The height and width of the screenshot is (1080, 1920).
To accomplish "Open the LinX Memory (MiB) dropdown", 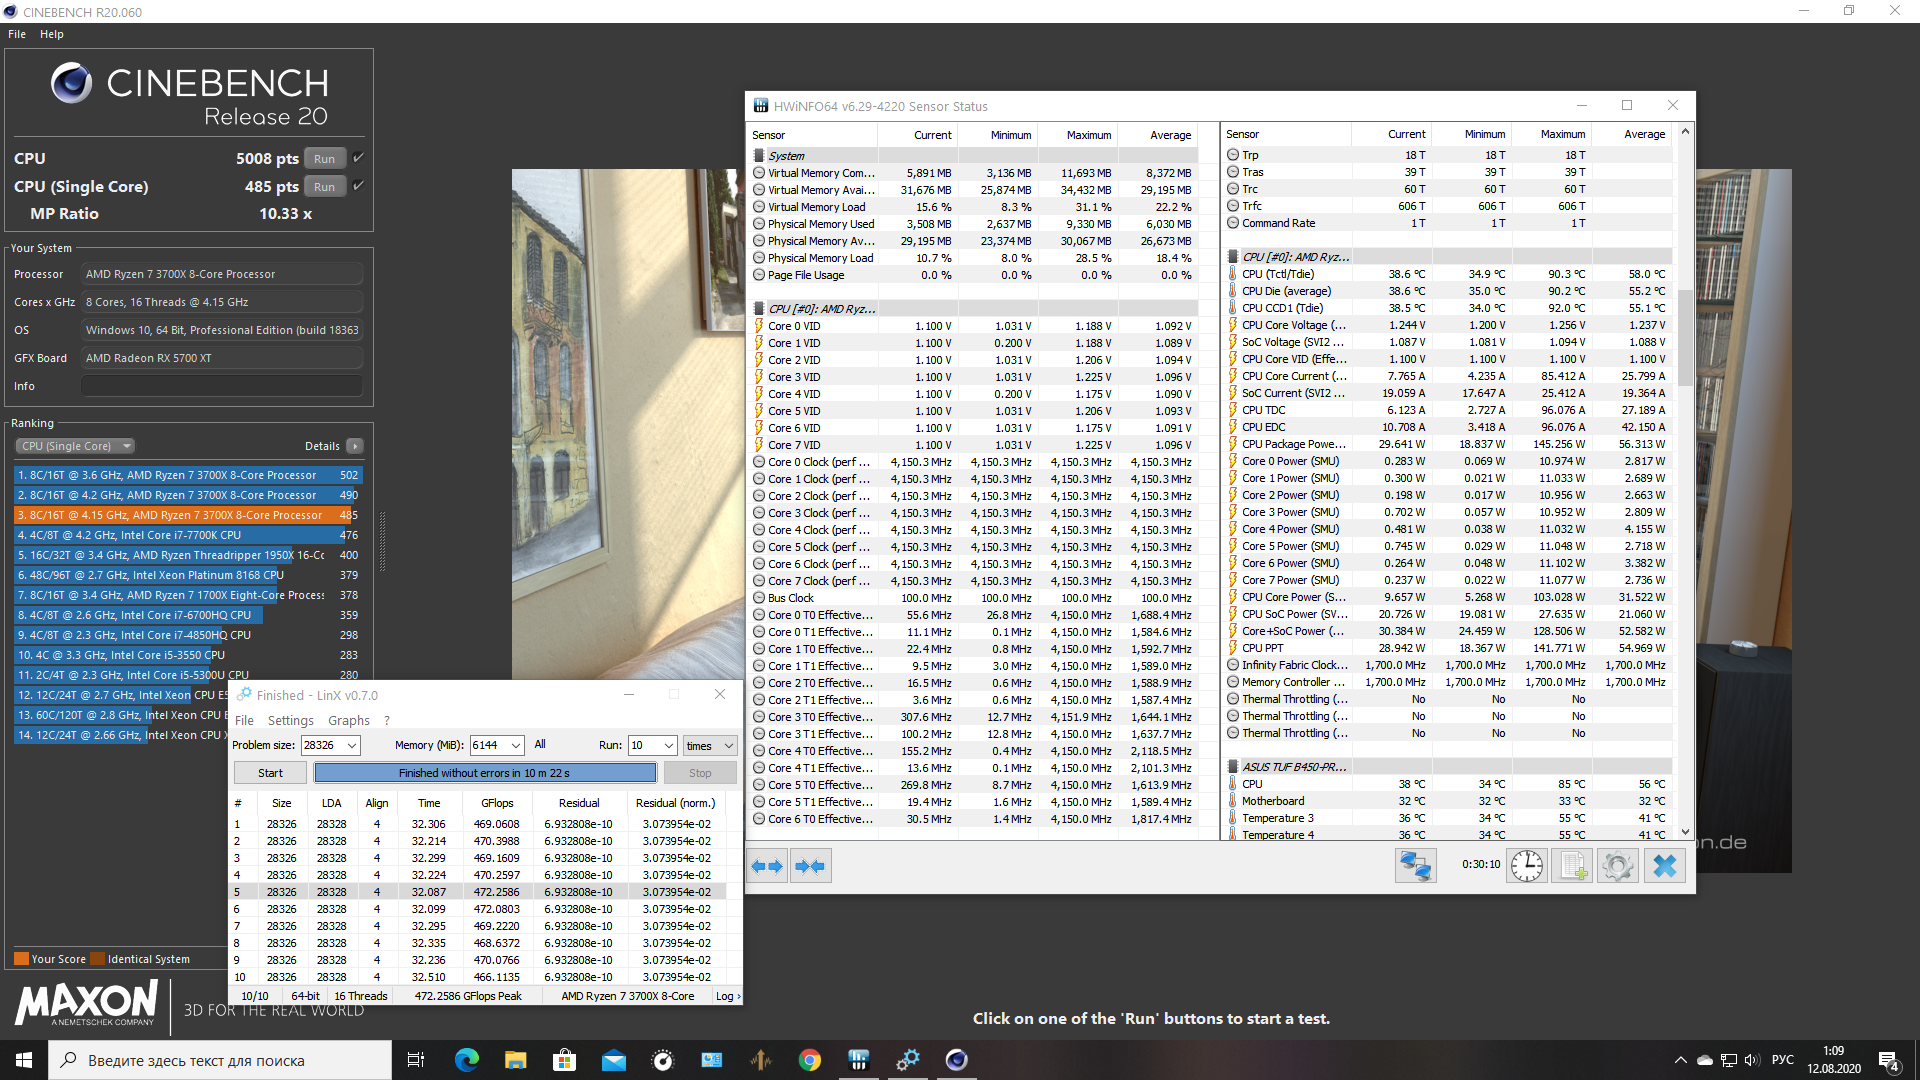I will pyautogui.click(x=516, y=745).
